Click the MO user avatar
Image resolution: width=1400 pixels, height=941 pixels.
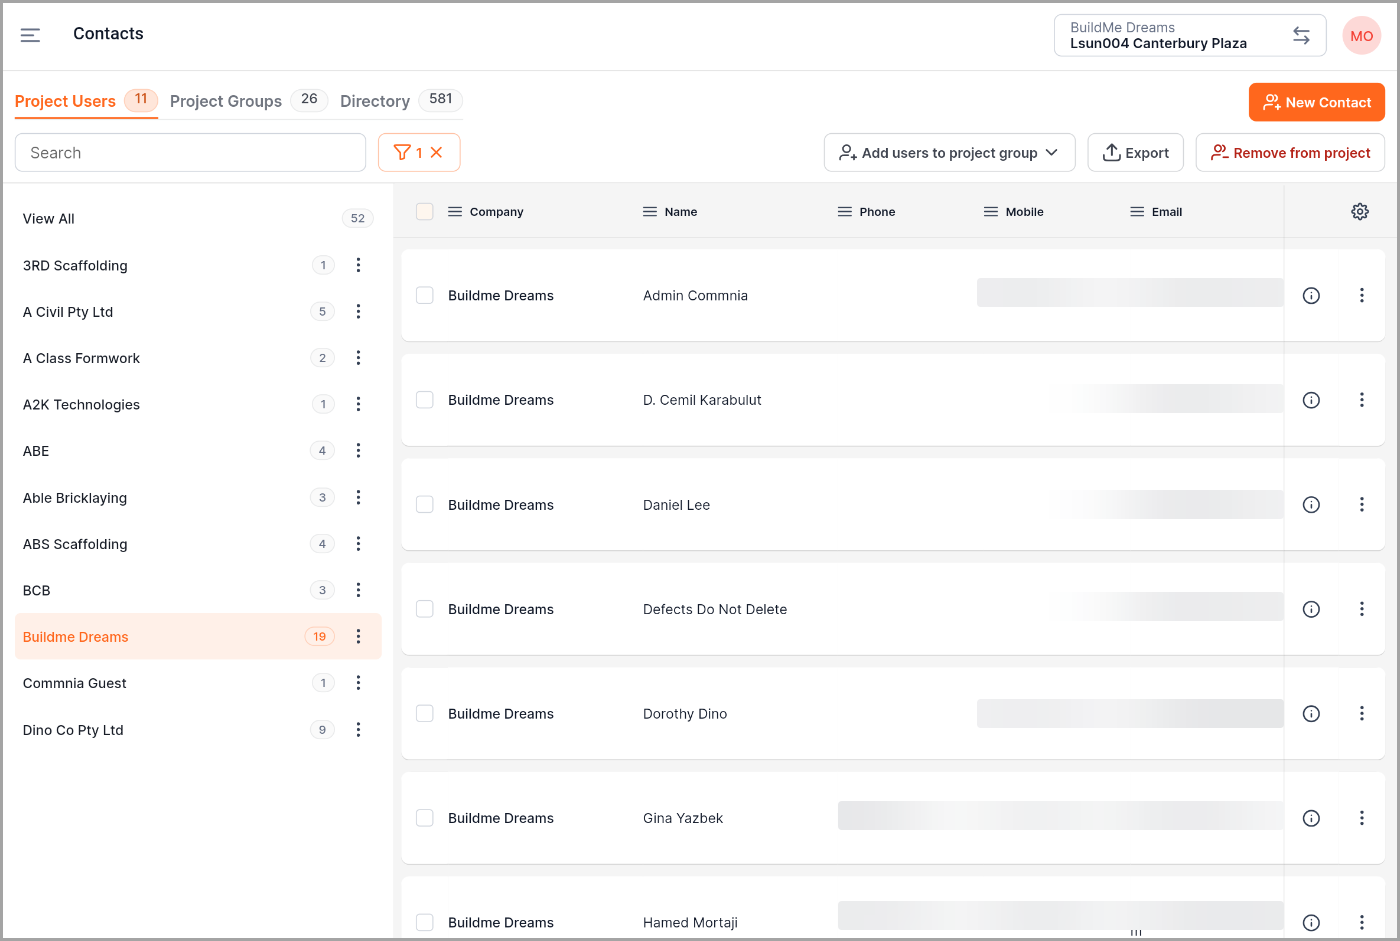(1361, 36)
